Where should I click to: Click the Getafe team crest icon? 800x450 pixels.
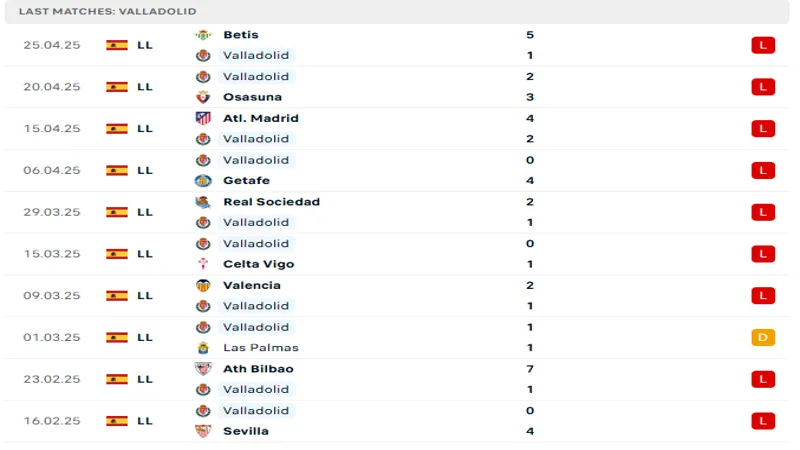pos(203,181)
